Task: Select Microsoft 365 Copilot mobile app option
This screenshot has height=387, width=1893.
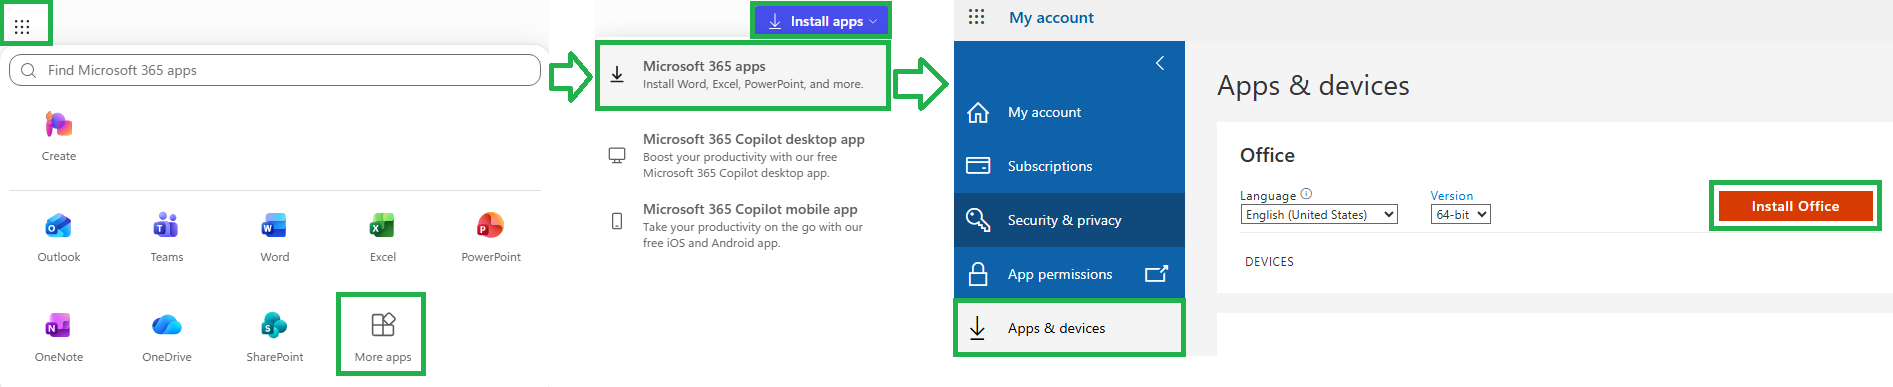Action: (742, 225)
